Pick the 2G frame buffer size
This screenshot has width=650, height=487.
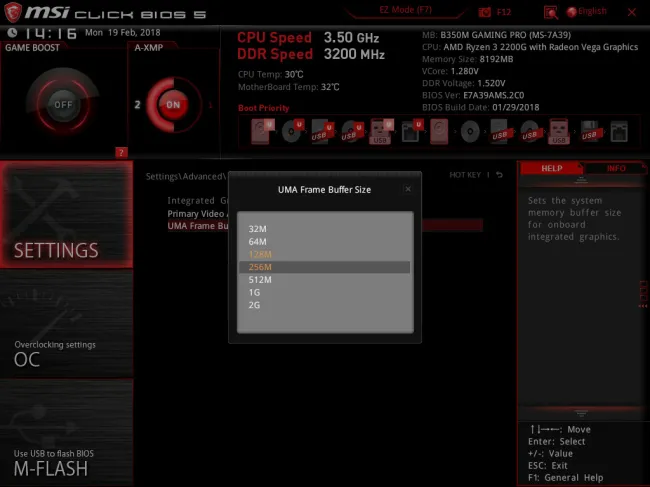(x=255, y=305)
